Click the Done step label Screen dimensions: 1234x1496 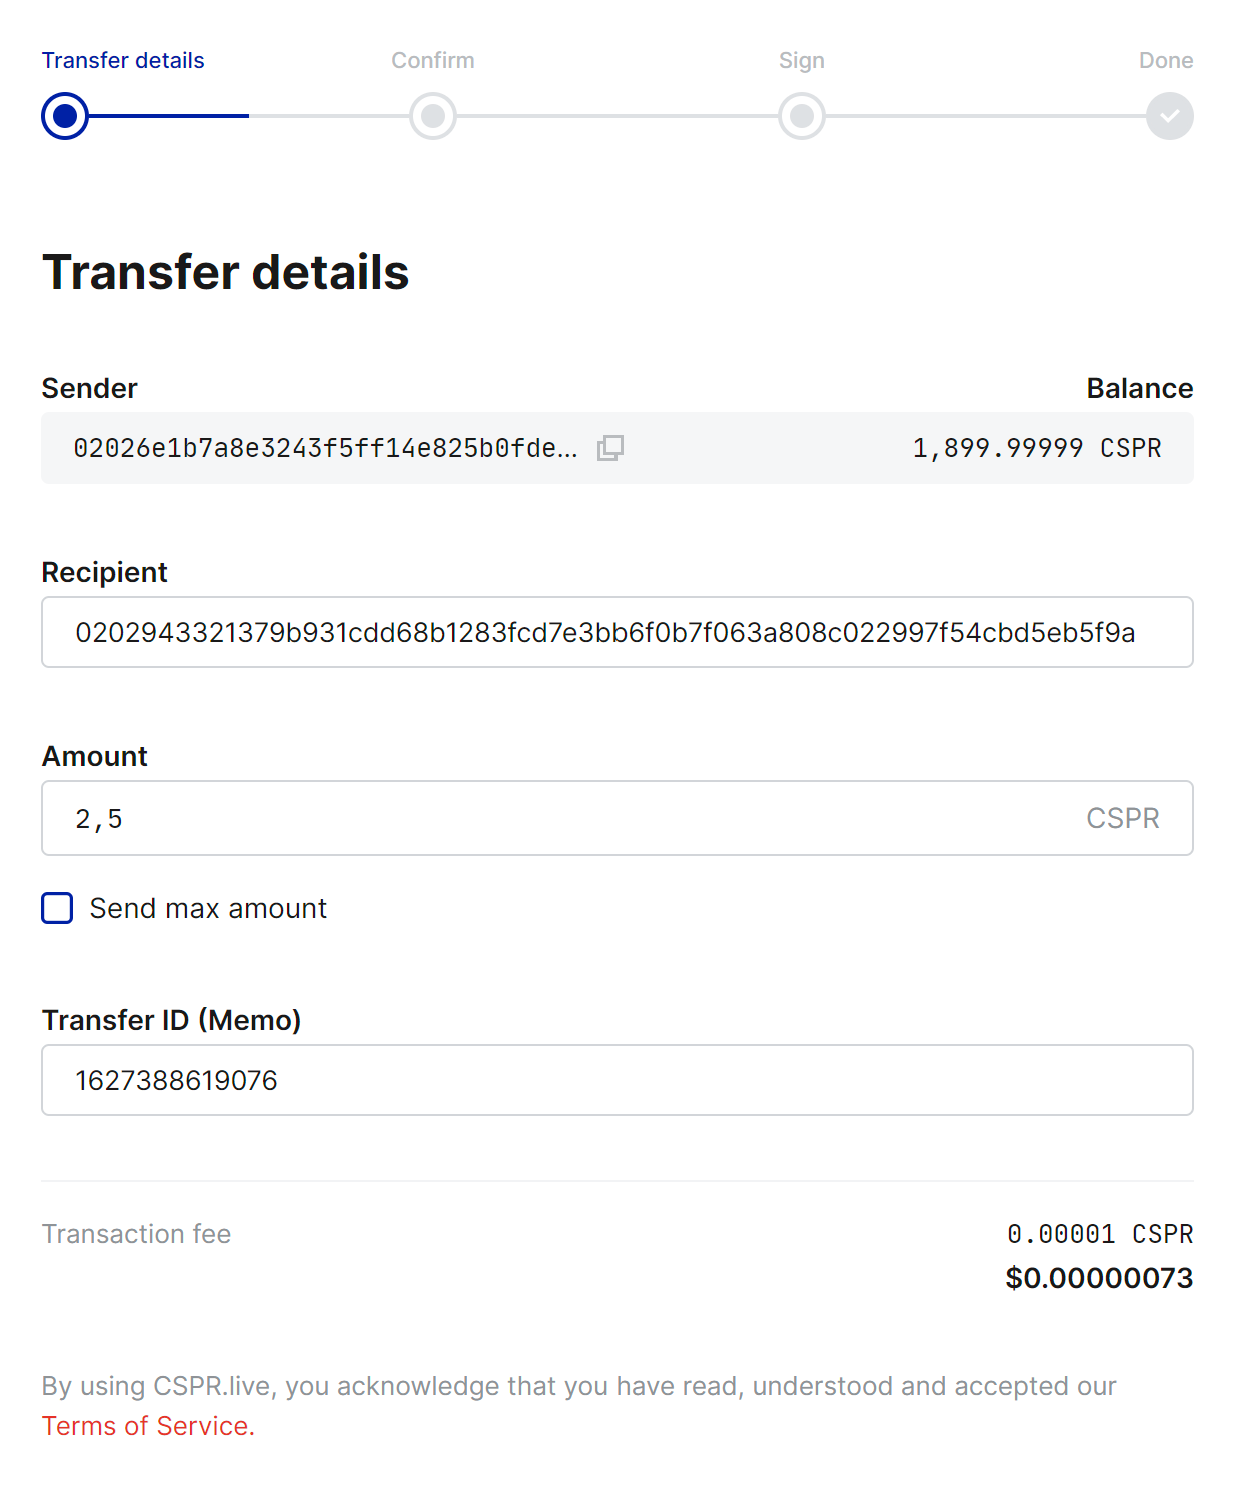(1166, 60)
